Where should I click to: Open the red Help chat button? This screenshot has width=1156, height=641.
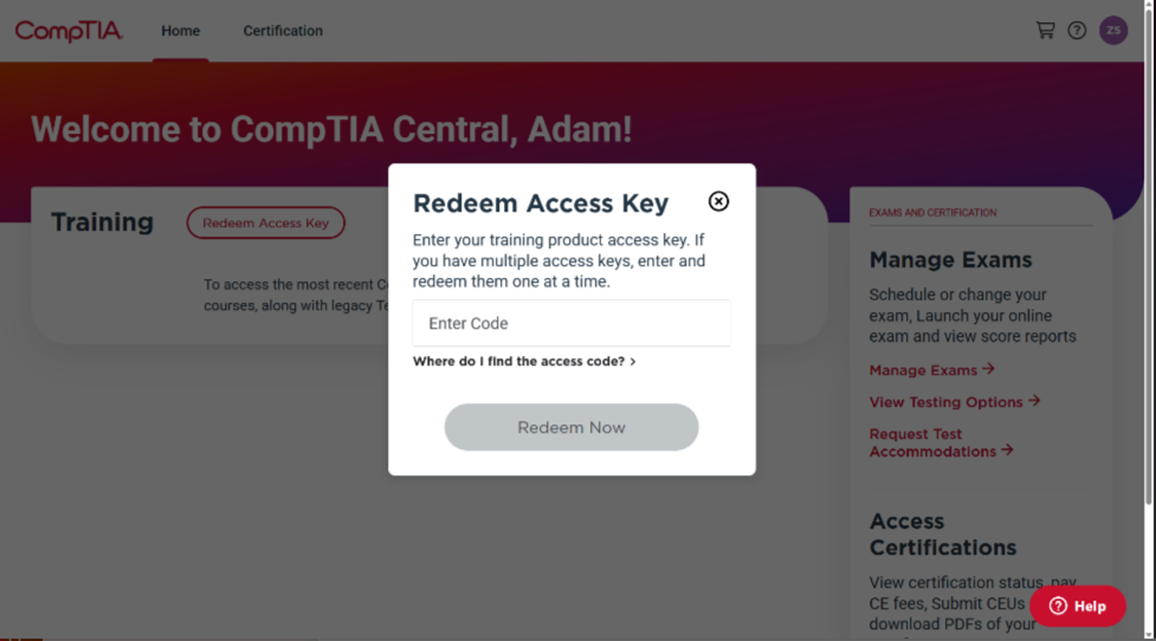point(1077,606)
